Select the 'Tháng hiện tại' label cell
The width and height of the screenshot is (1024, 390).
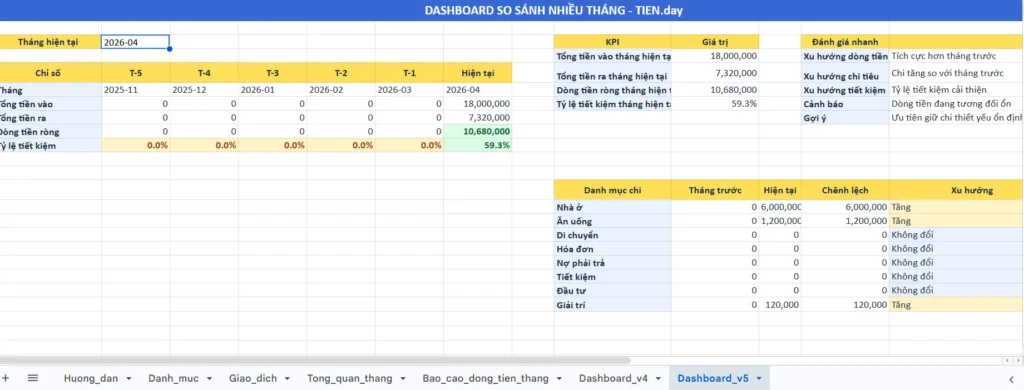(x=50, y=42)
